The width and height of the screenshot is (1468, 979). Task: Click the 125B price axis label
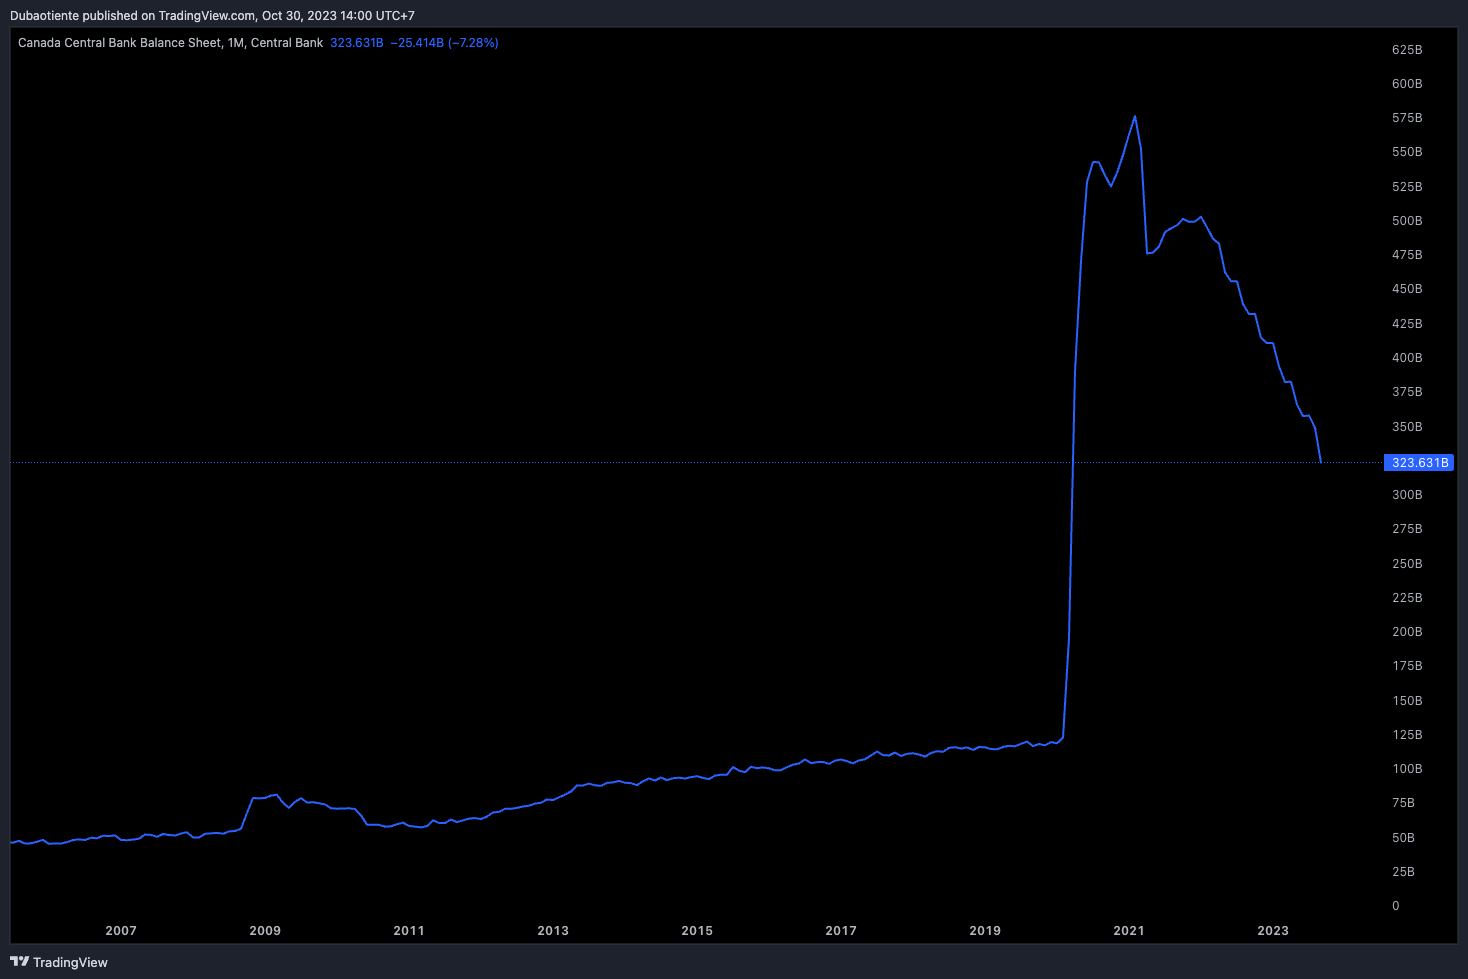1407,735
